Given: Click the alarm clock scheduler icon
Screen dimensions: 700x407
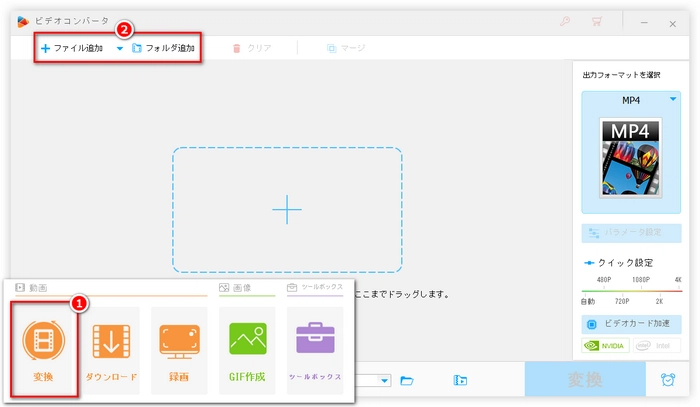Looking at the screenshot, I should [x=667, y=380].
